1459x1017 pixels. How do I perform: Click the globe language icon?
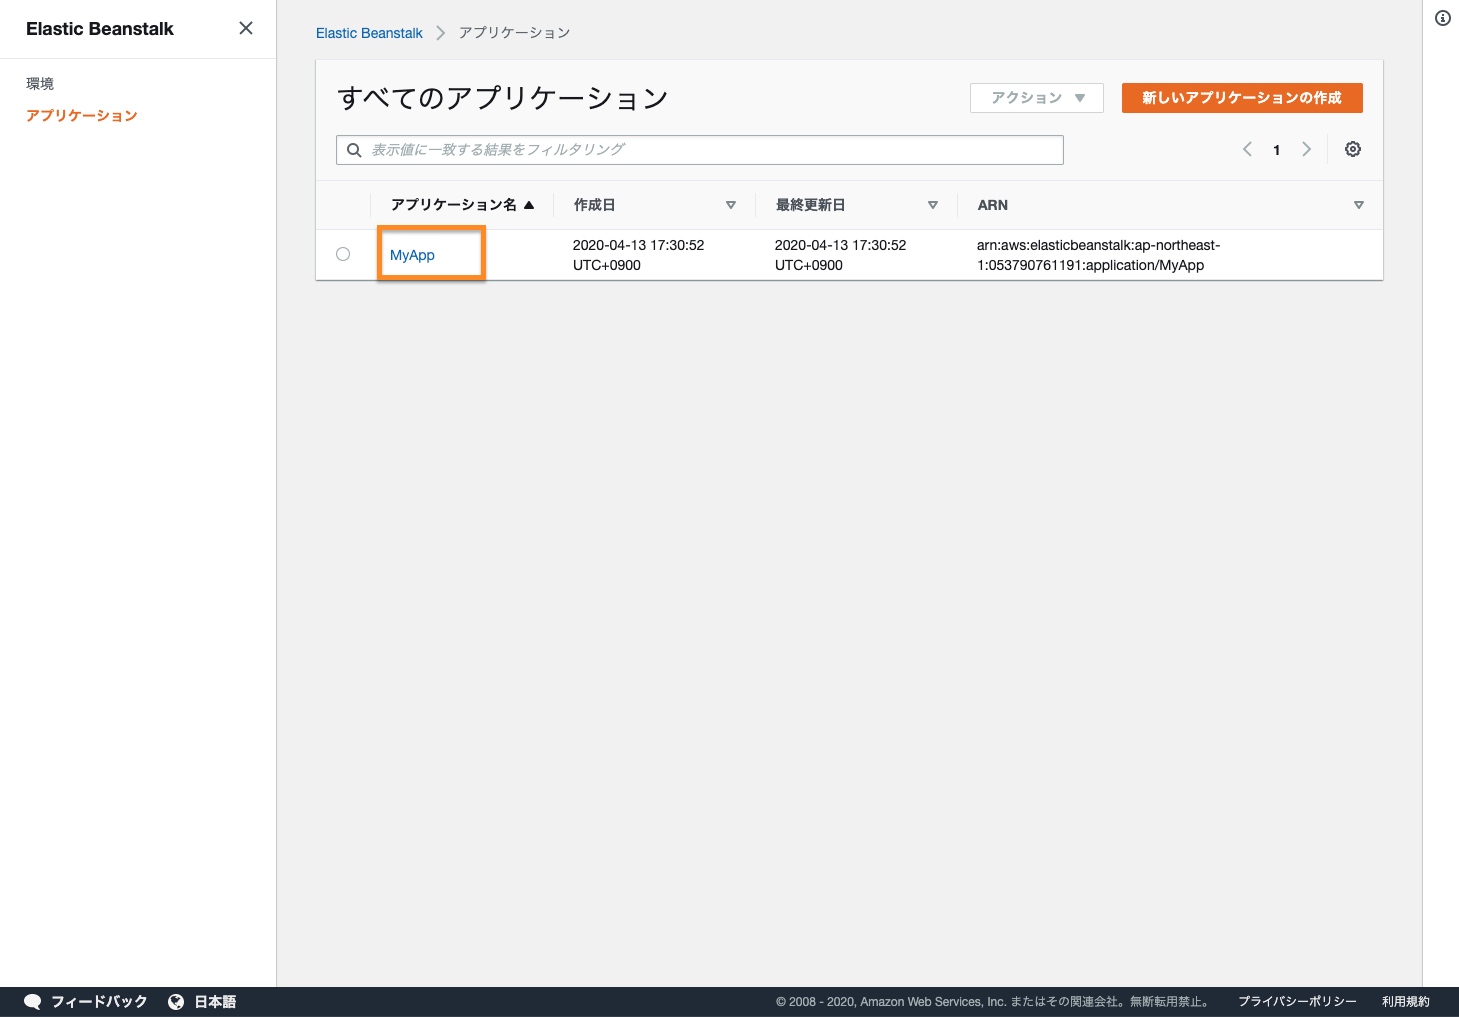pos(176,1001)
